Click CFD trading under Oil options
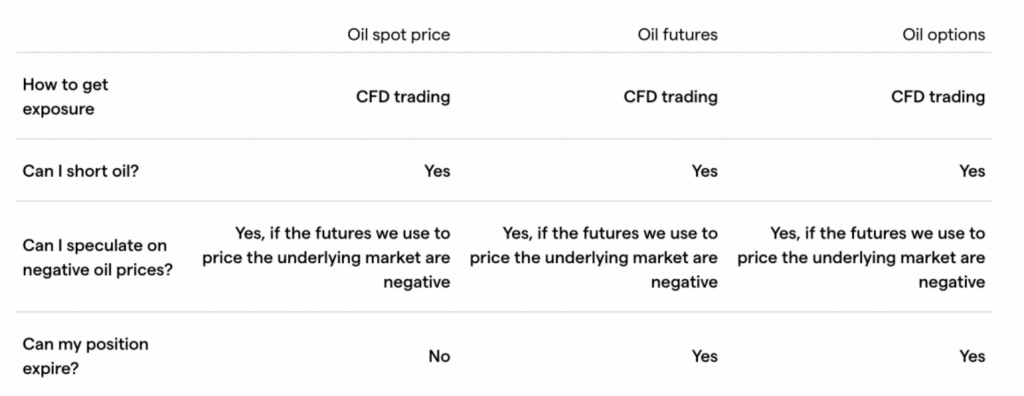This screenshot has height=396, width=1024. pos(938,97)
